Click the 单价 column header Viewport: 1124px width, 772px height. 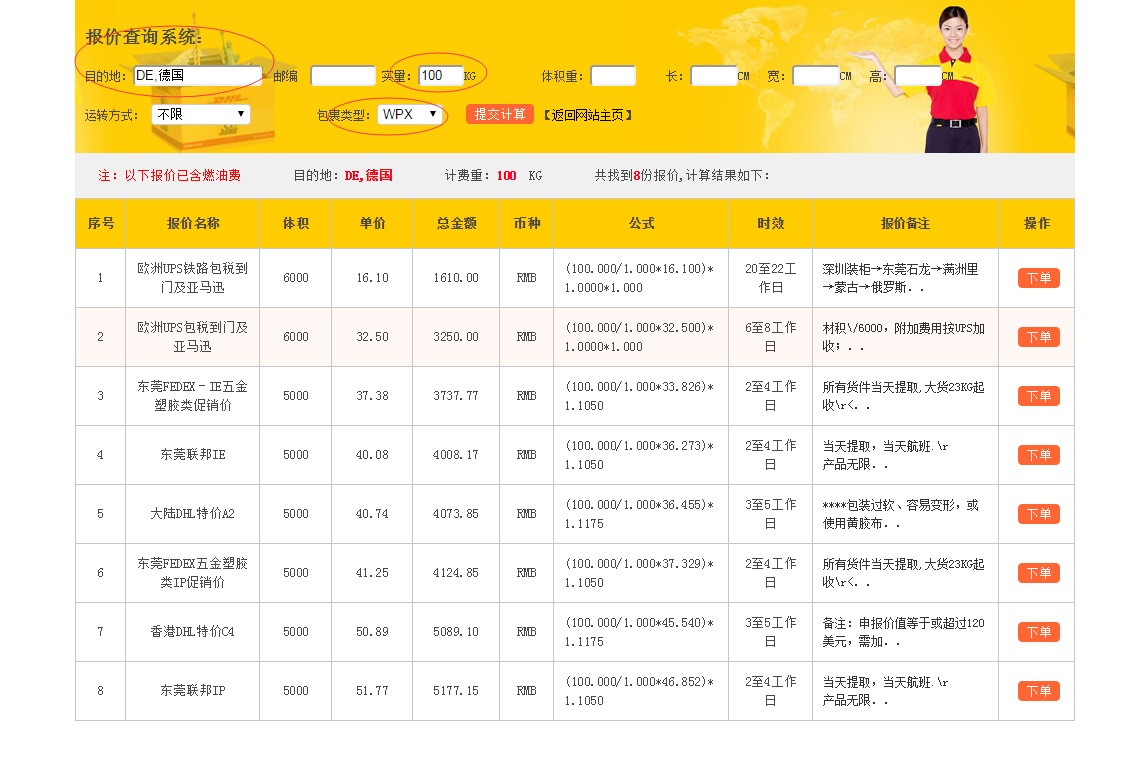click(372, 224)
